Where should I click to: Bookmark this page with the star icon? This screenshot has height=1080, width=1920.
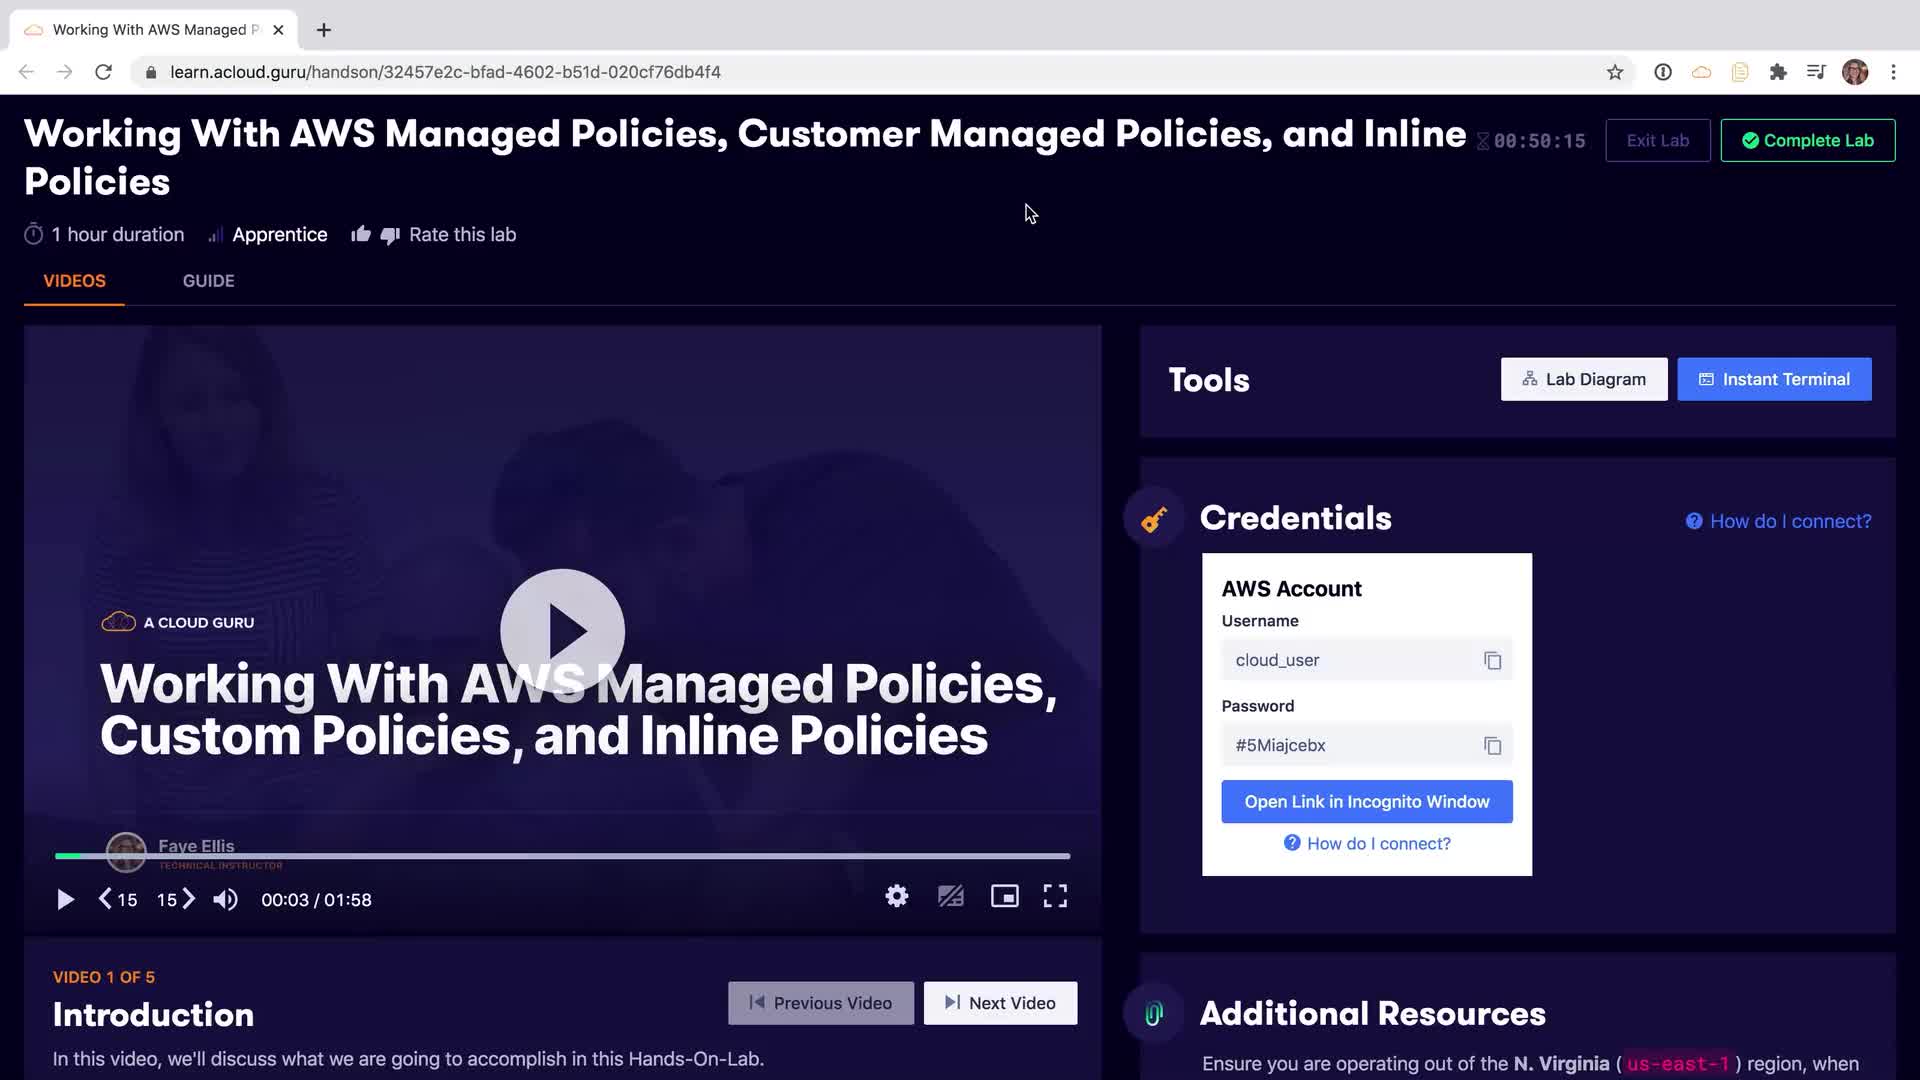coord(1614,72)
